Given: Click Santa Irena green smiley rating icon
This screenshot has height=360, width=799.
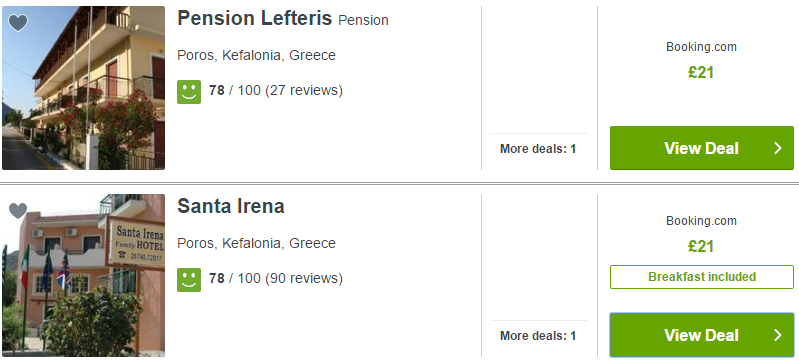Looking at the screenshot, I should pos(189,279).
